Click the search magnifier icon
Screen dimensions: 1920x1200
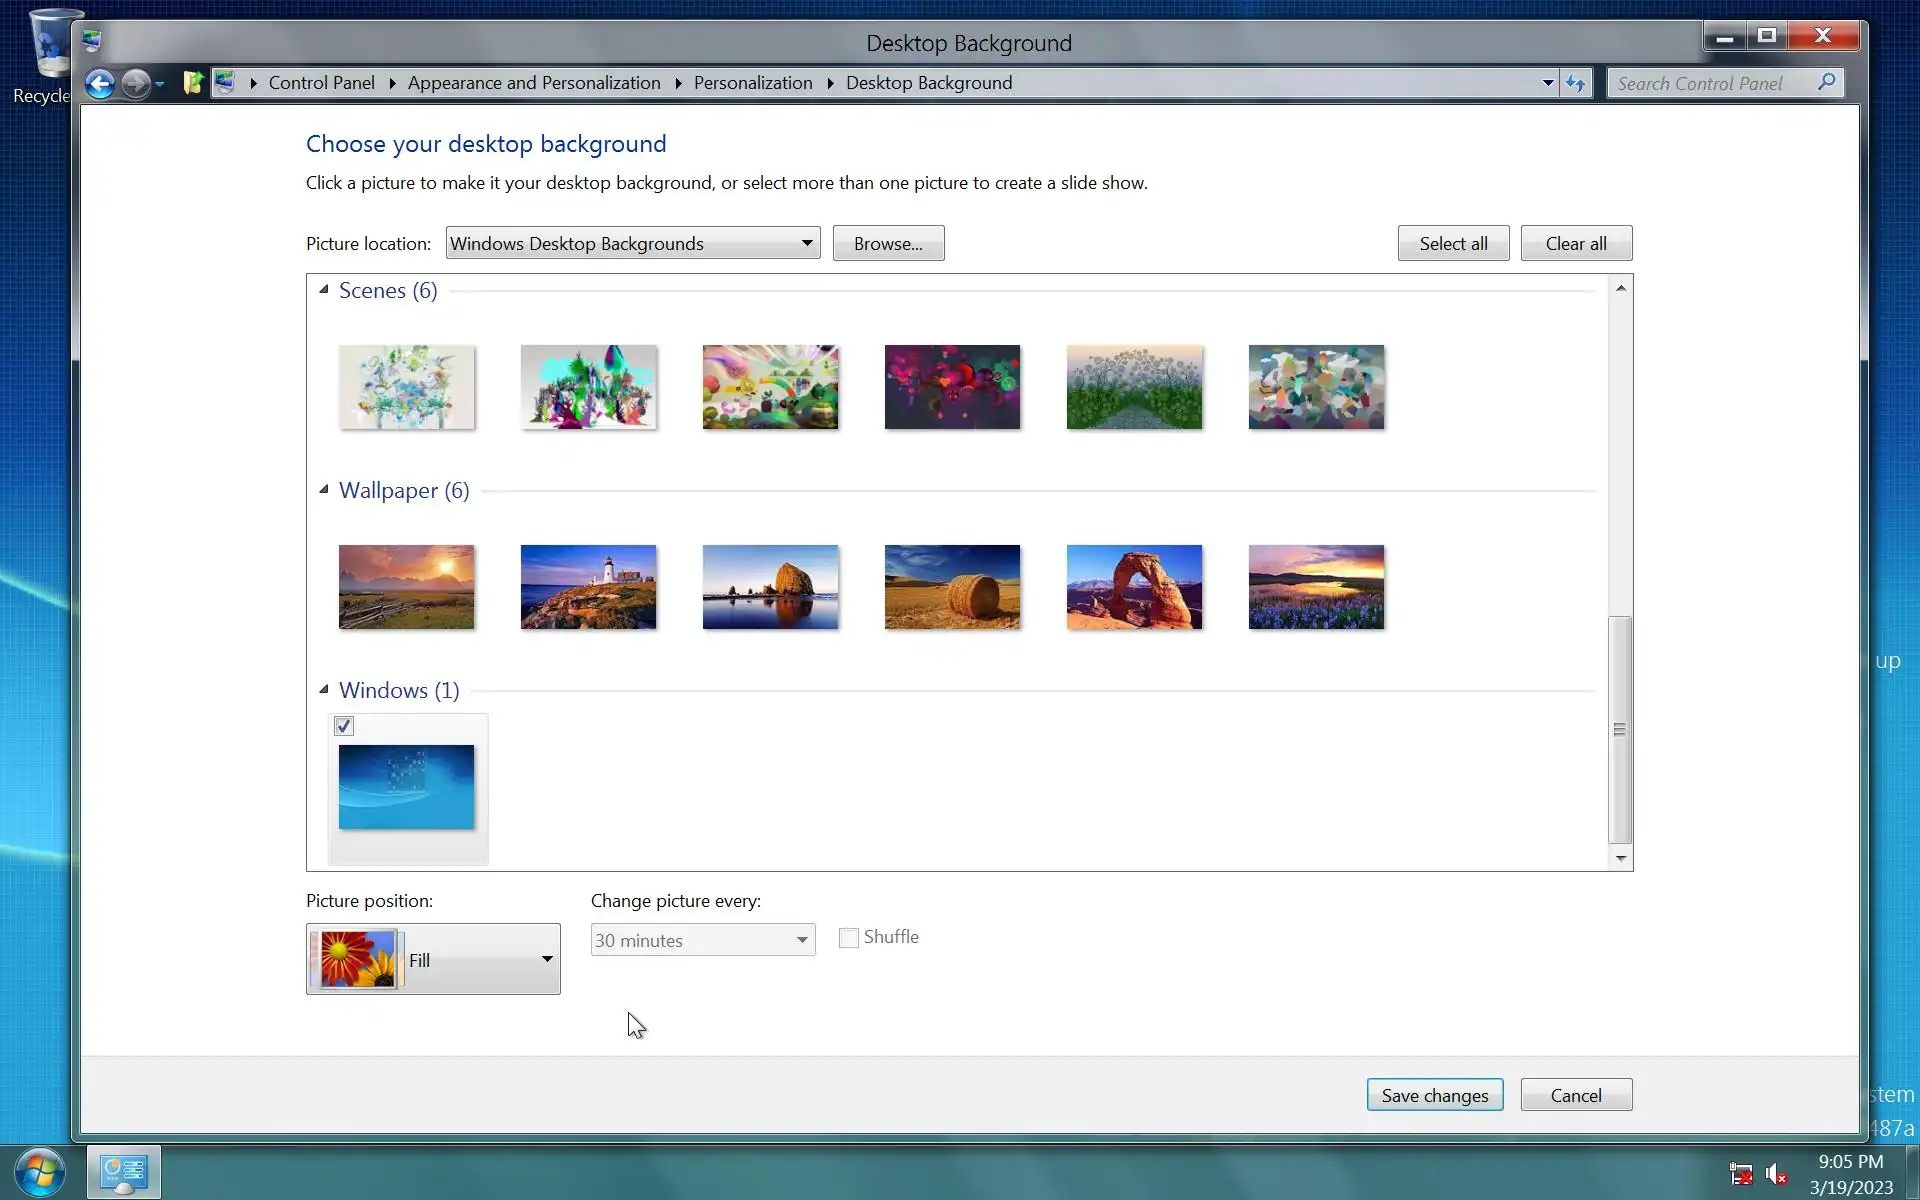(1826, 82)
